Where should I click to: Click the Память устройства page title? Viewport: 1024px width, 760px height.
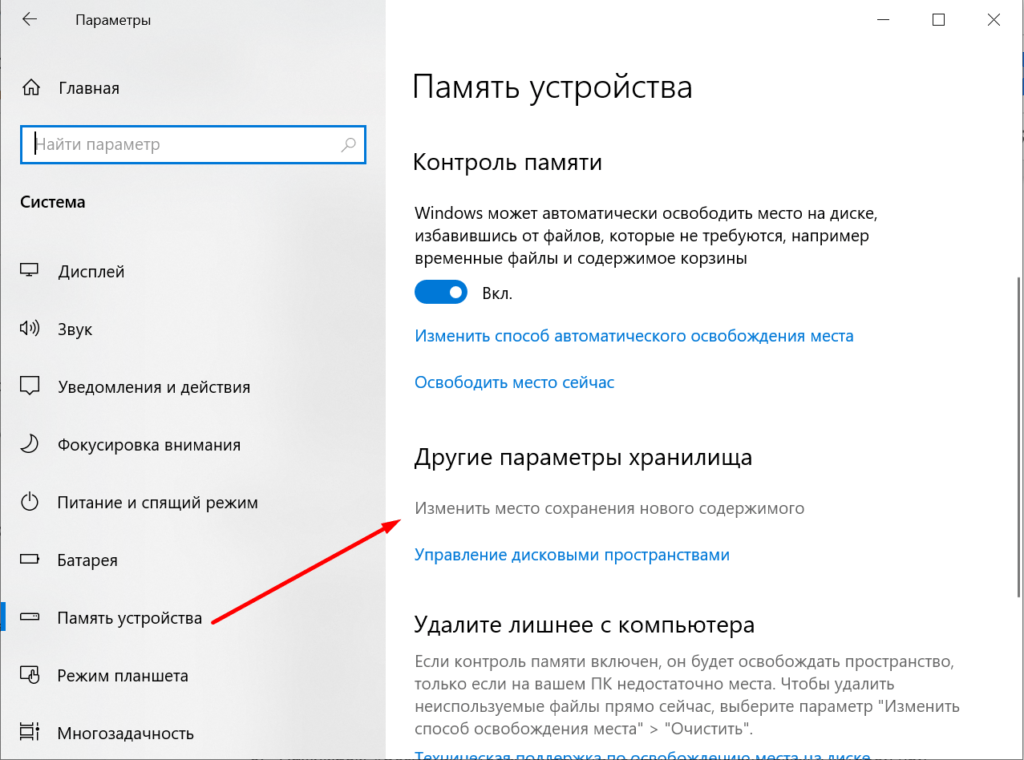[552, 87]
